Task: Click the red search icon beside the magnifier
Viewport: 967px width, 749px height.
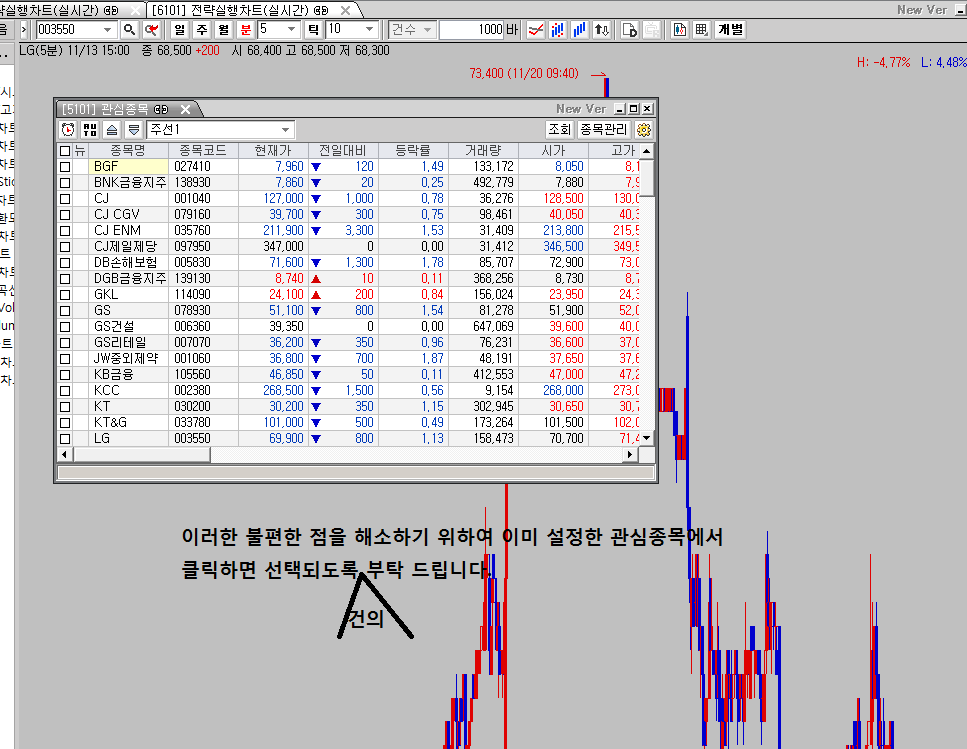Action: 150,30
